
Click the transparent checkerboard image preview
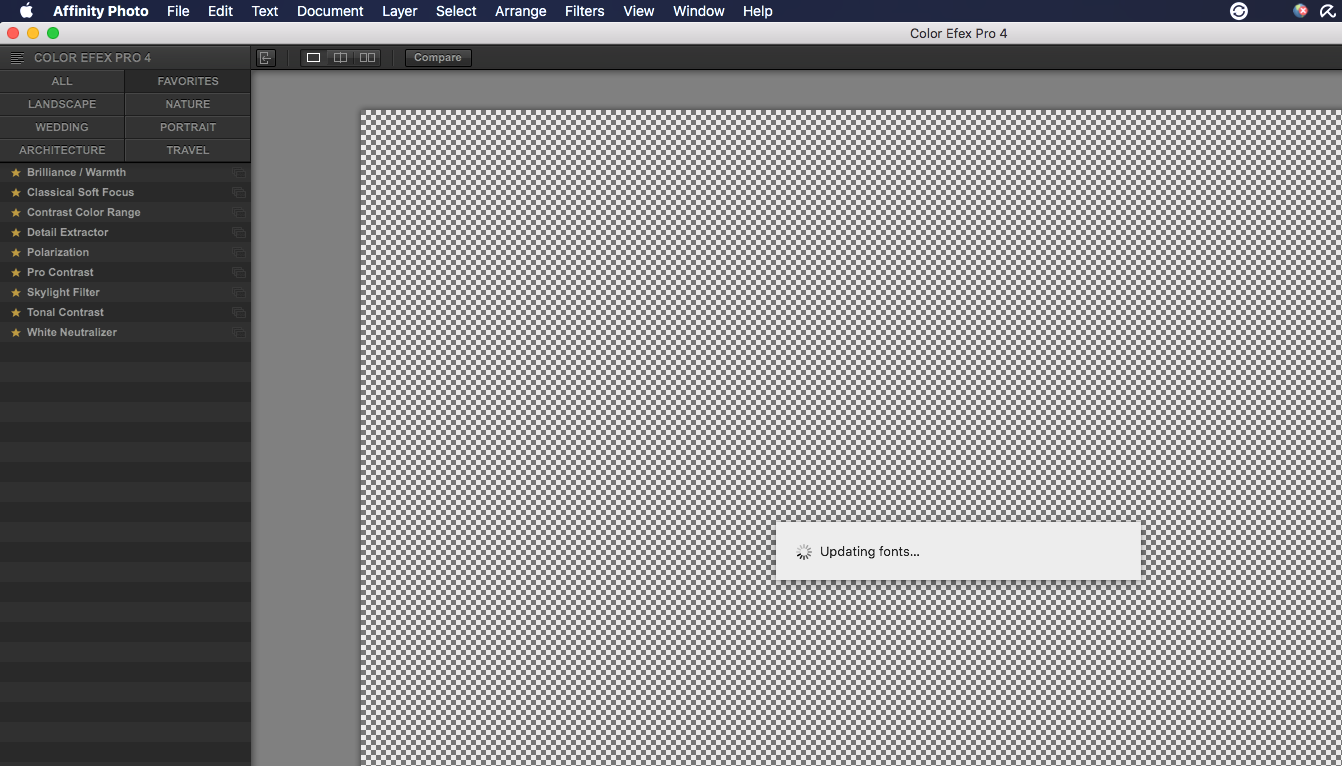pos(851,438)
